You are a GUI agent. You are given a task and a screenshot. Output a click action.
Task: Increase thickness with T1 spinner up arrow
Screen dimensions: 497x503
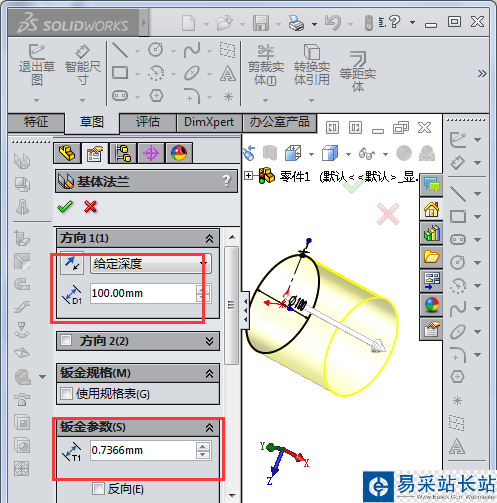(x=203, y=446)
